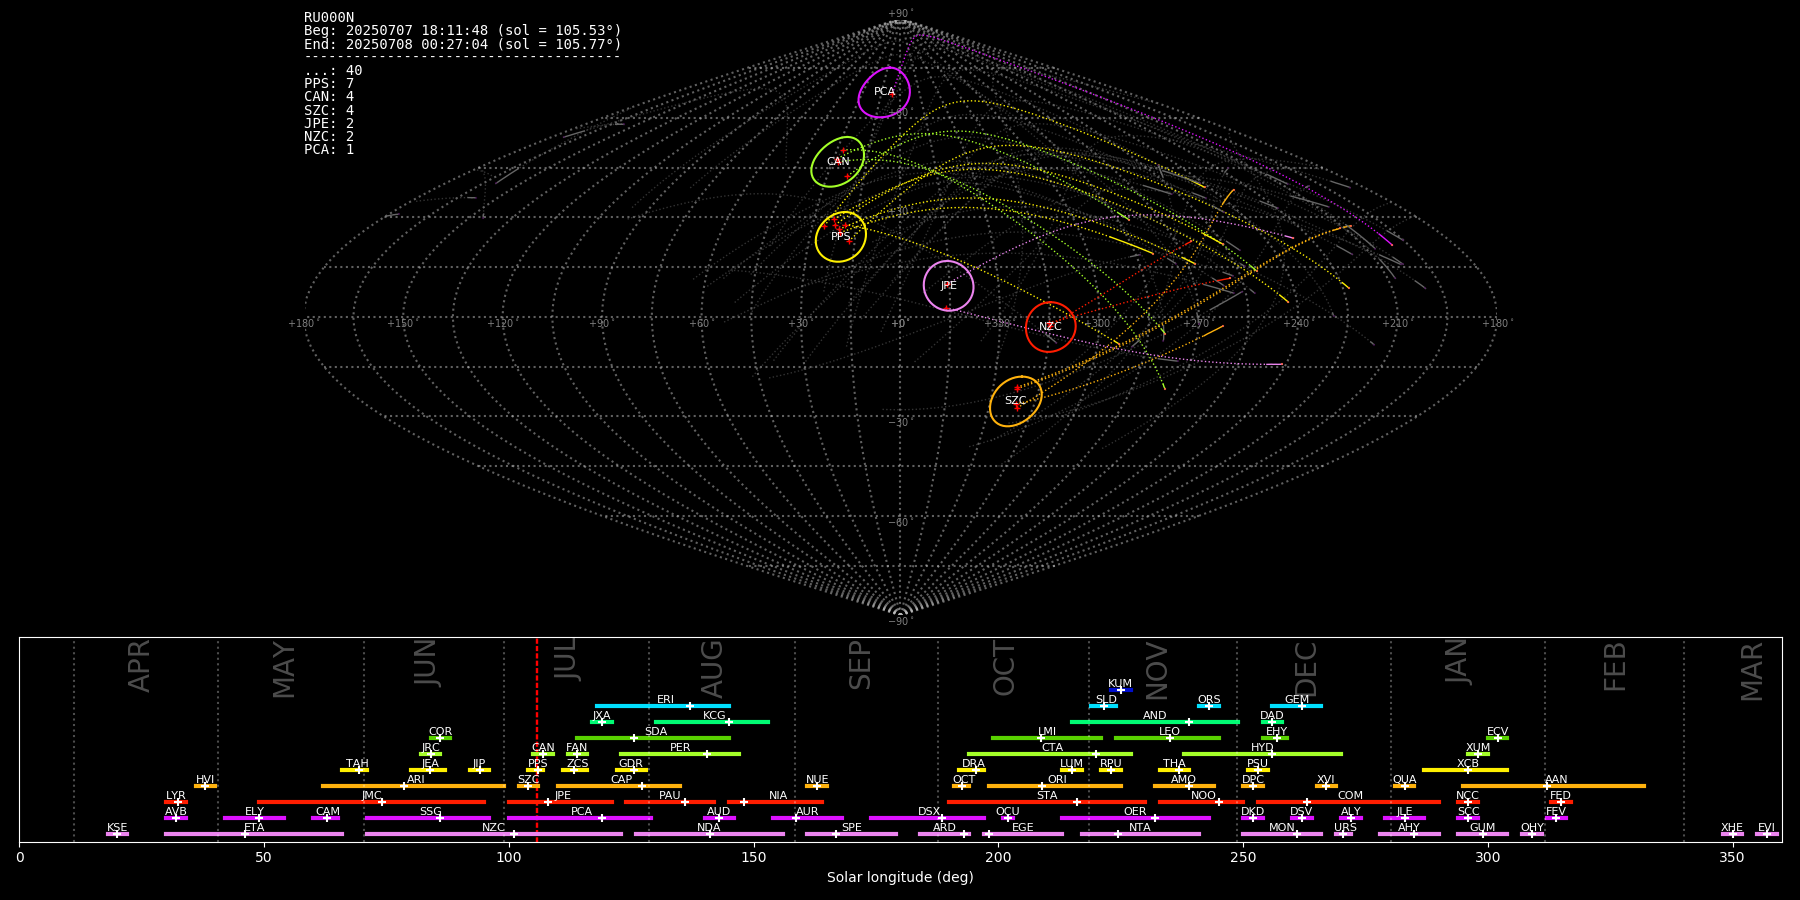1800x900 pixels.
Task: Click the 'NZC: 2' legend entry
Action: [x=329, y=136]
